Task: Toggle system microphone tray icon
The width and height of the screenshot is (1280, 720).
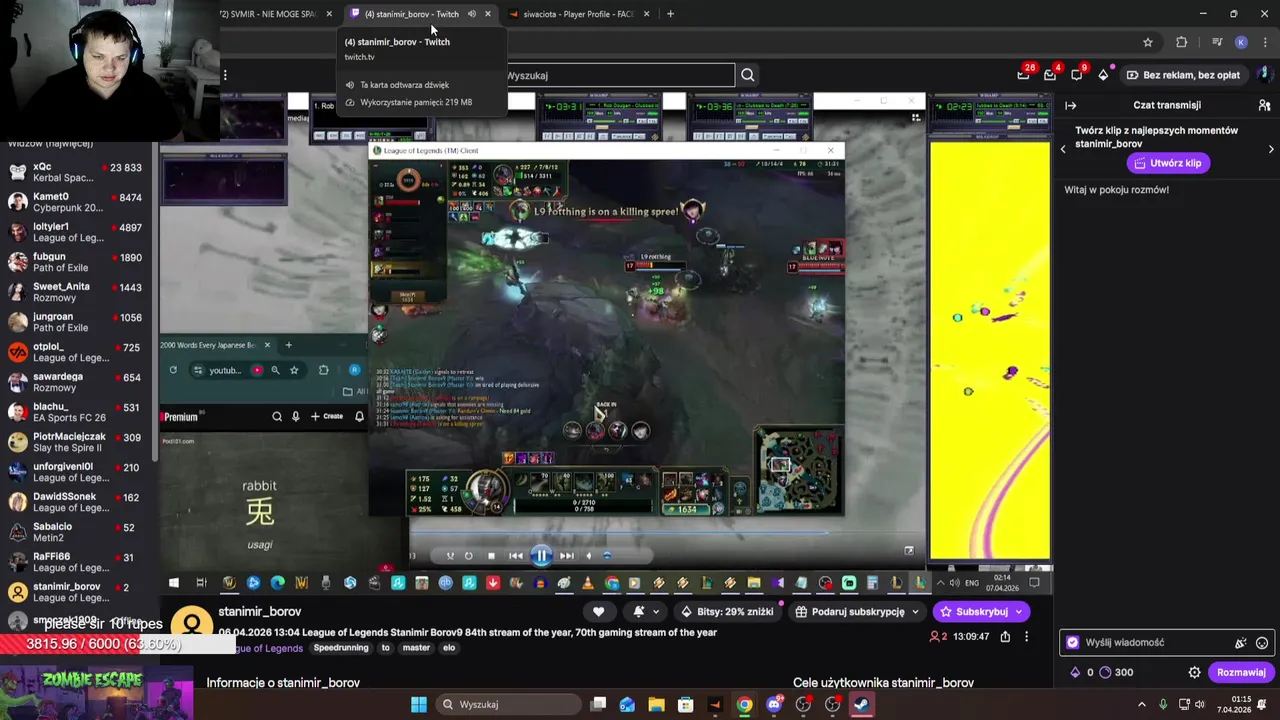Action: point(1163,704)
